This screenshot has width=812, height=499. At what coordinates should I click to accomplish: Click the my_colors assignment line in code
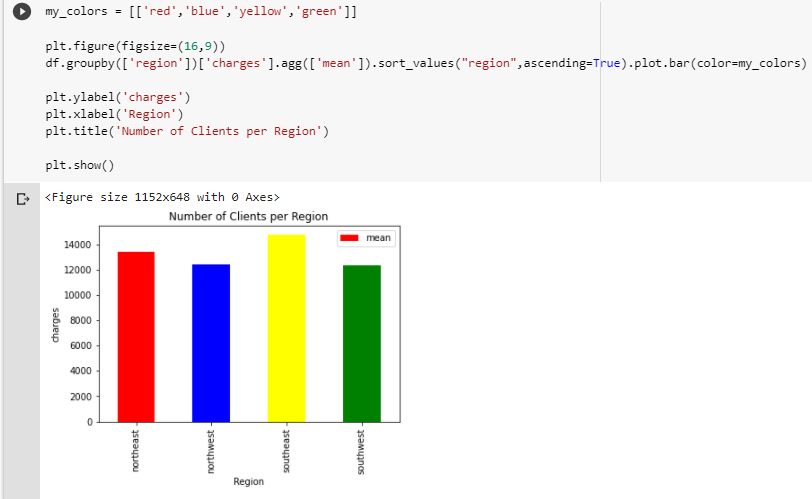[201, 11]
